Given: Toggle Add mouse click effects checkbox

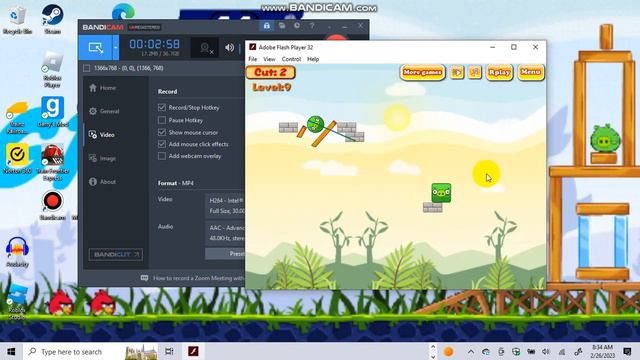Looking at the screenshot, I should coord(162,144).
